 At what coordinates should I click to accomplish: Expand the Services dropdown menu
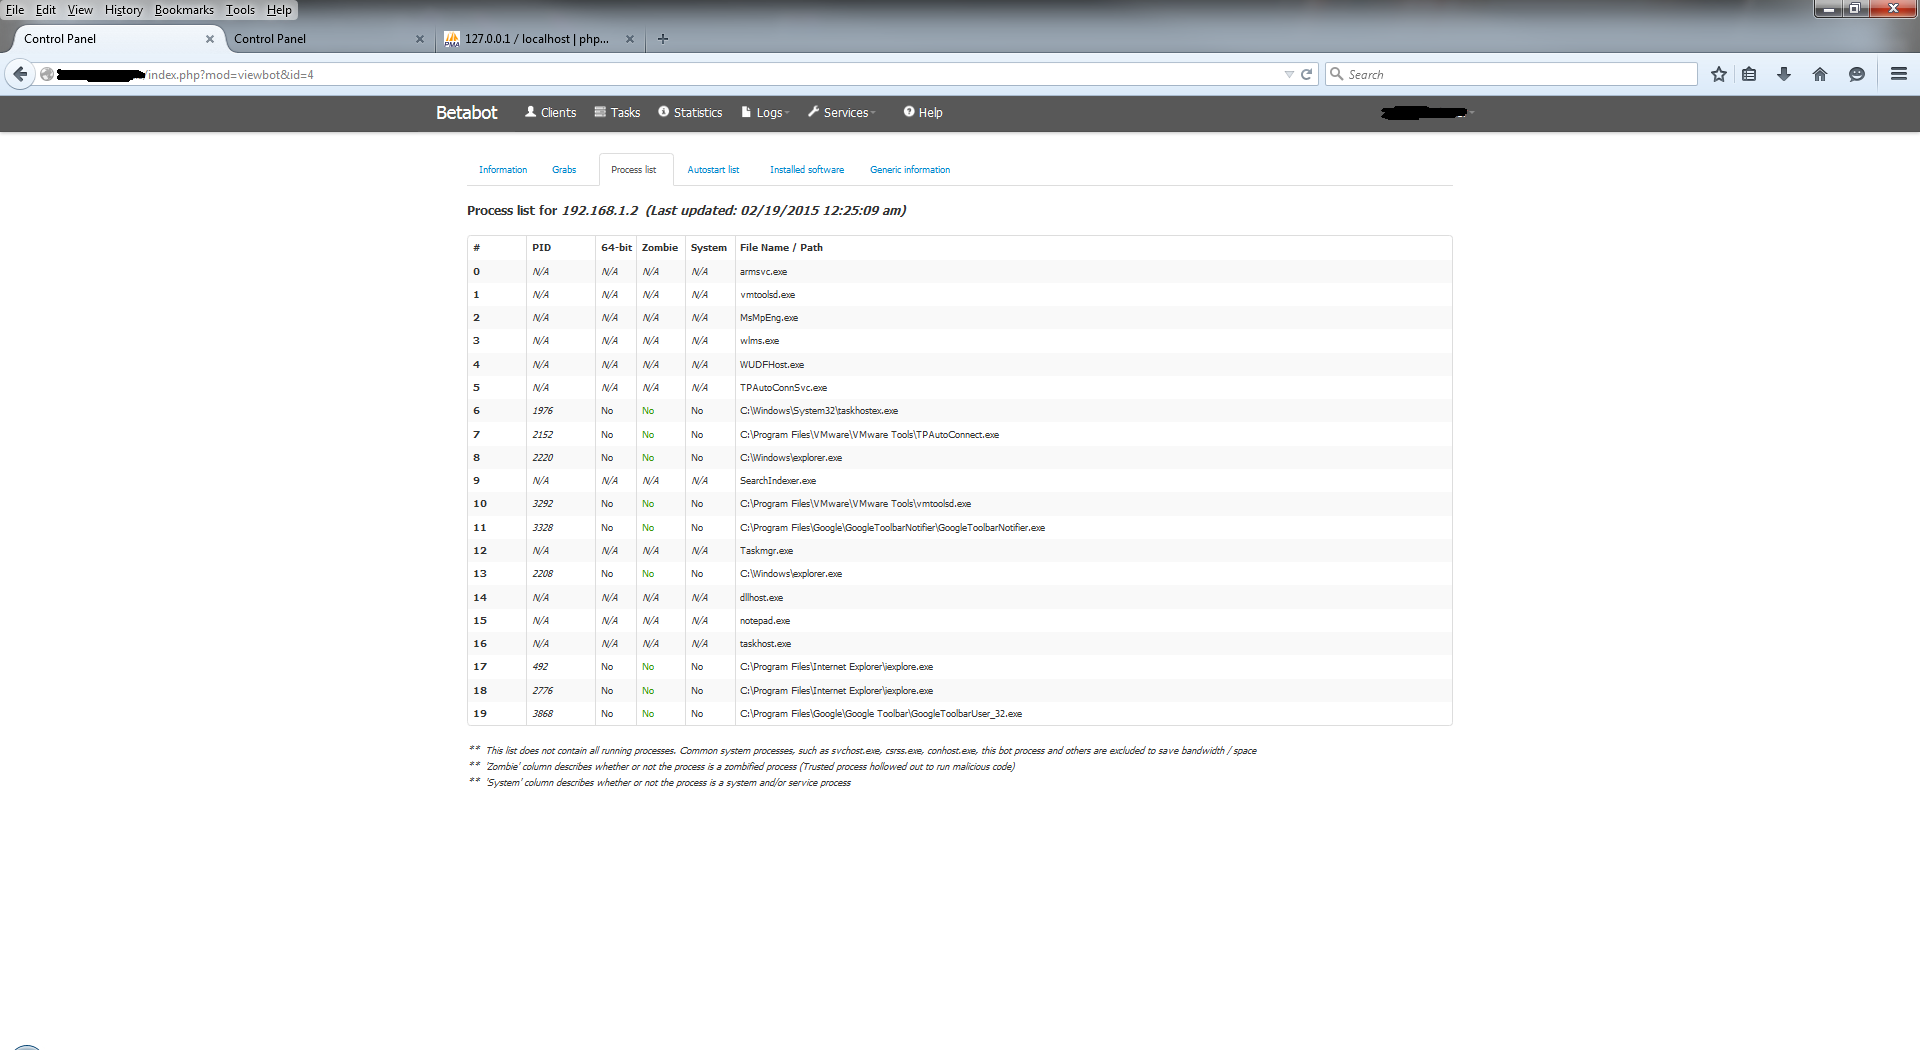[x=842, y=113]
